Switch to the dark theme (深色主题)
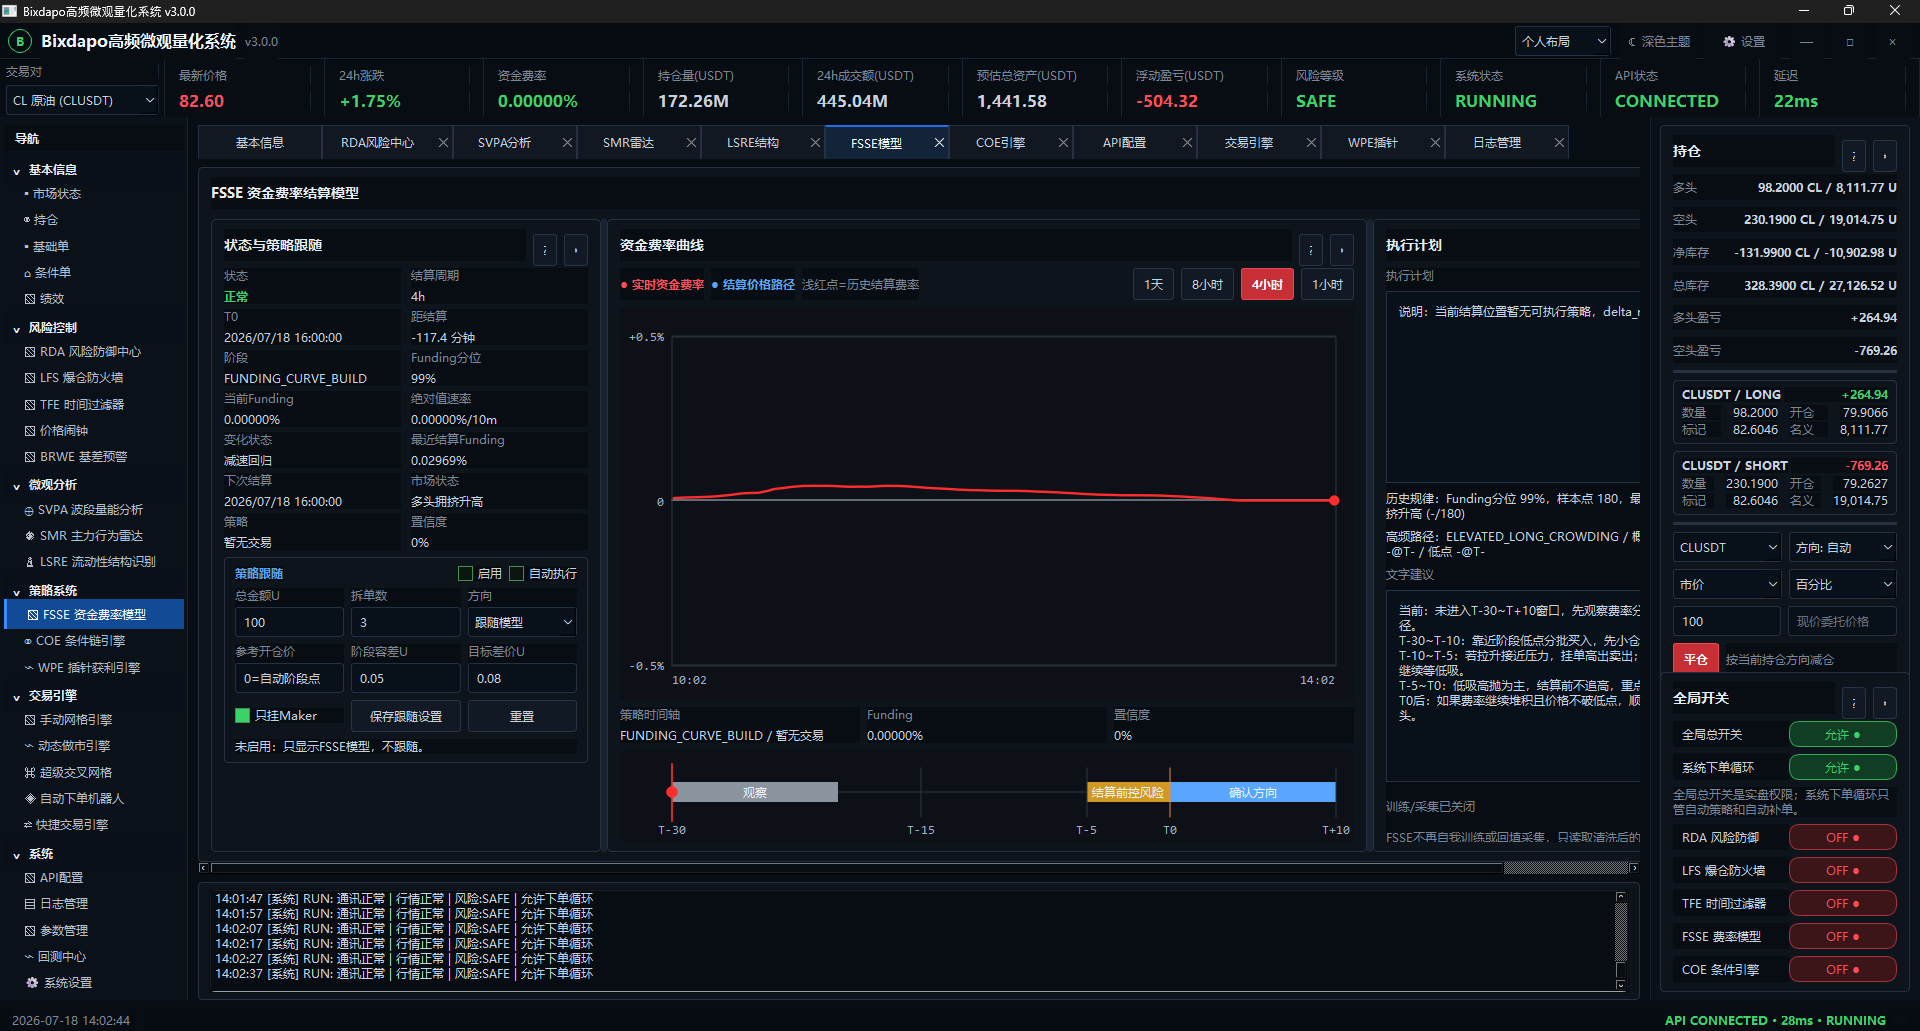 click(x=1659, y=41)
